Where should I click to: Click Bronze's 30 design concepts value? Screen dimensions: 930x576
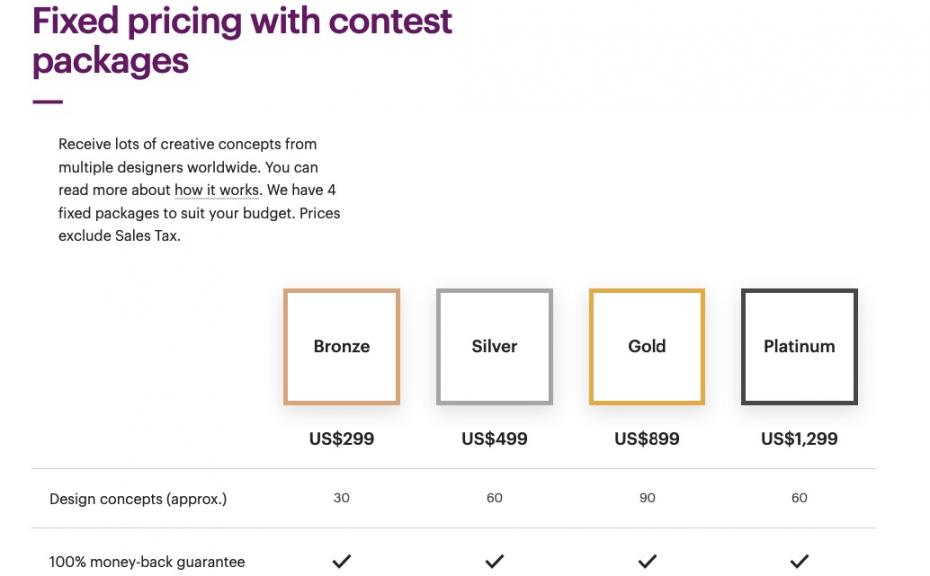click(x=342, y=498)
